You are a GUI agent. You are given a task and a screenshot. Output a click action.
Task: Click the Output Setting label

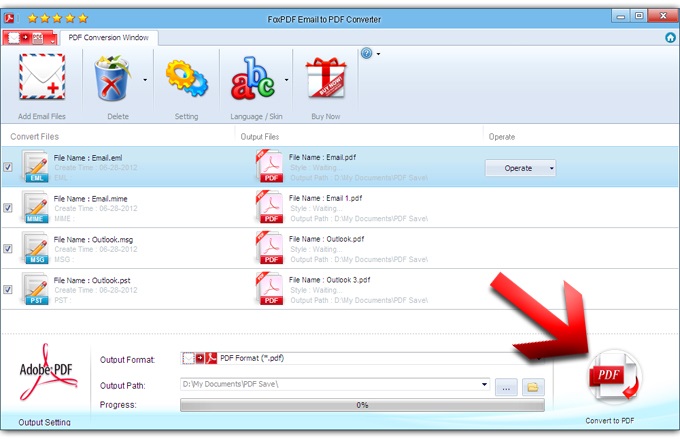pos(44,422)
